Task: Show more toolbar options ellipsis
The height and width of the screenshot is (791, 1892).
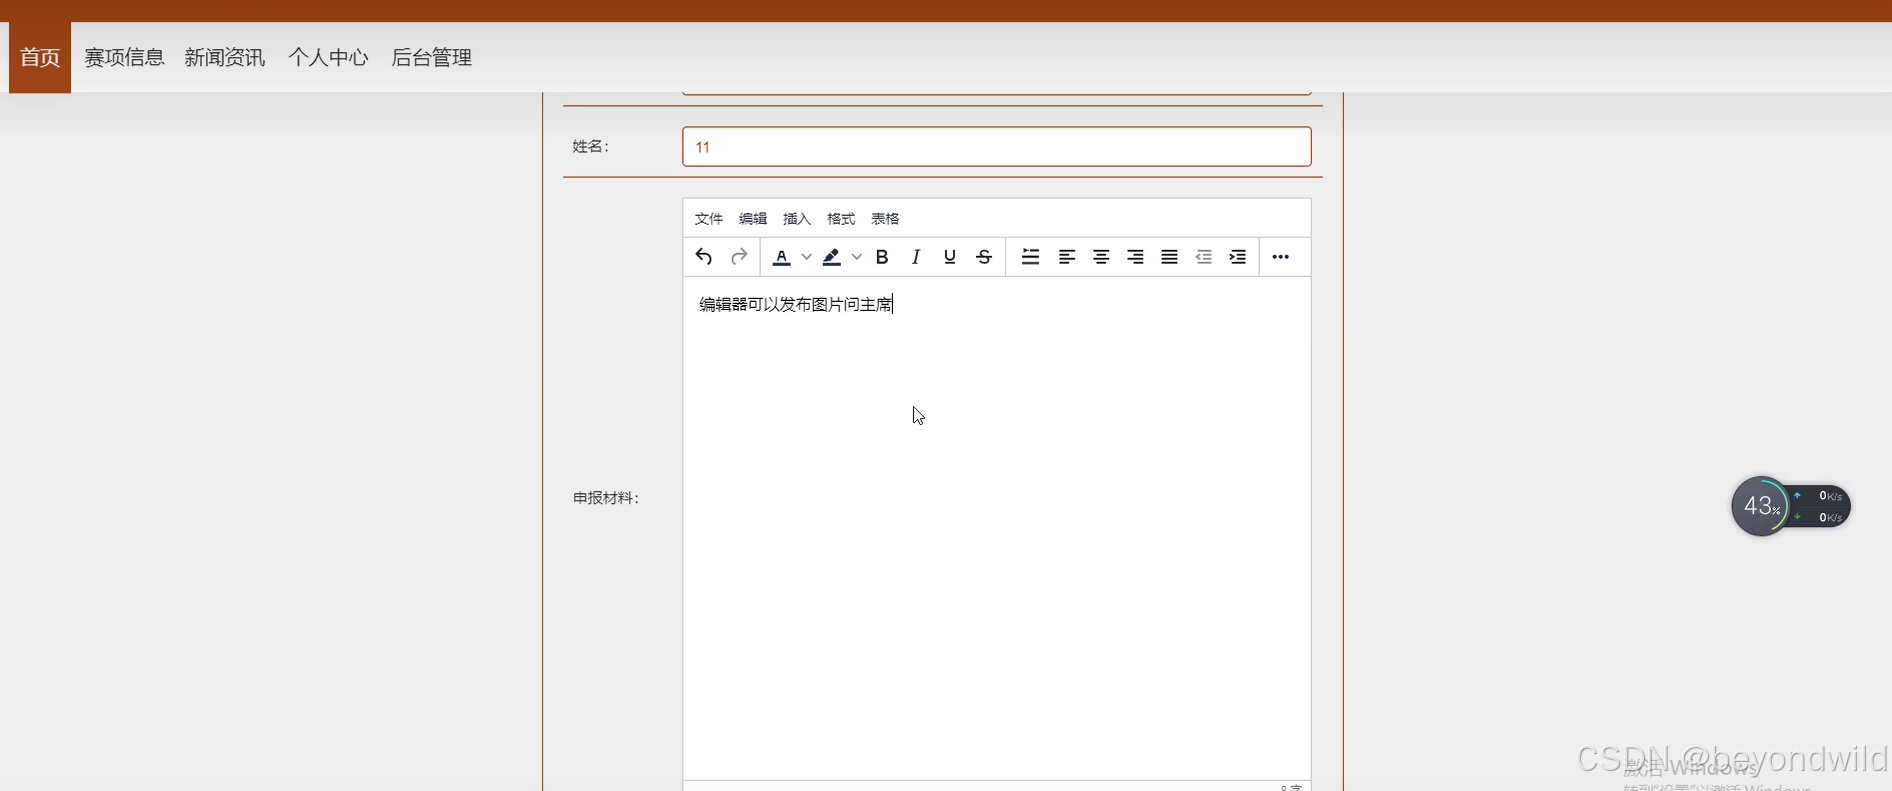Action: coord(1281,257)
